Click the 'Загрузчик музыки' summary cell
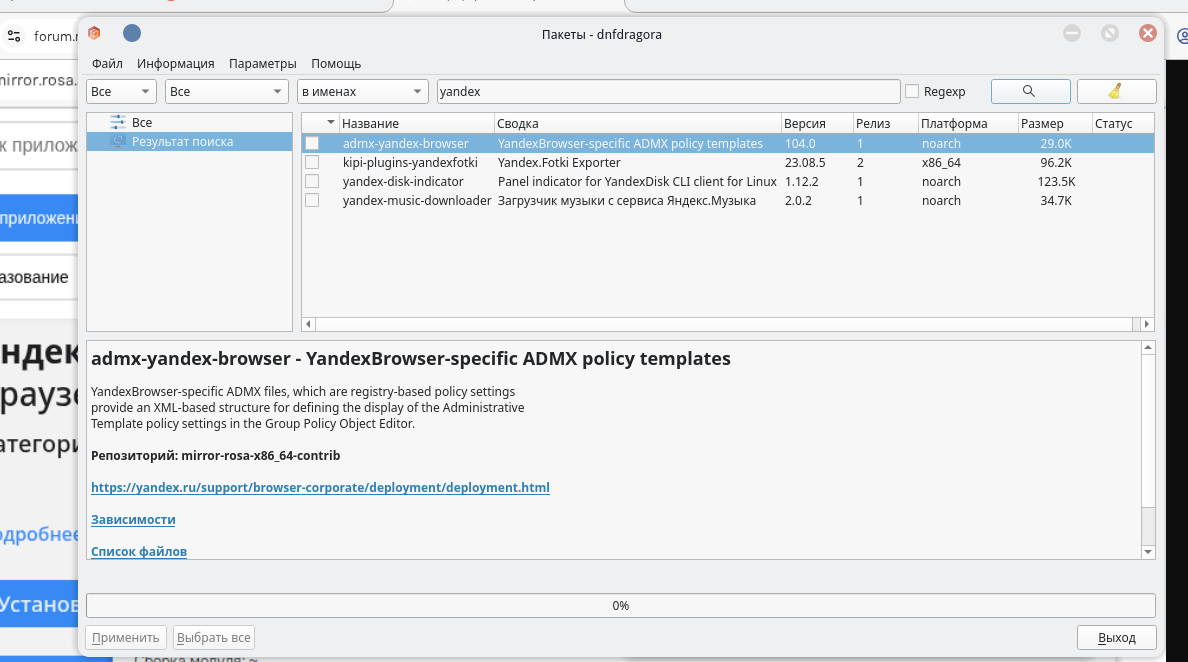The image size is (1188, 662). [x=627, y=200]
